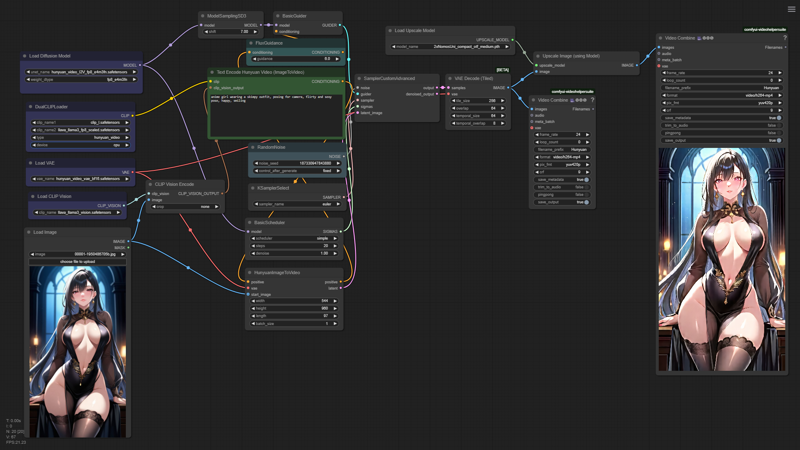Open the unet_name selector in Load Diffusion Model
This screenshot has width=800, height=450.
(80, 72)
